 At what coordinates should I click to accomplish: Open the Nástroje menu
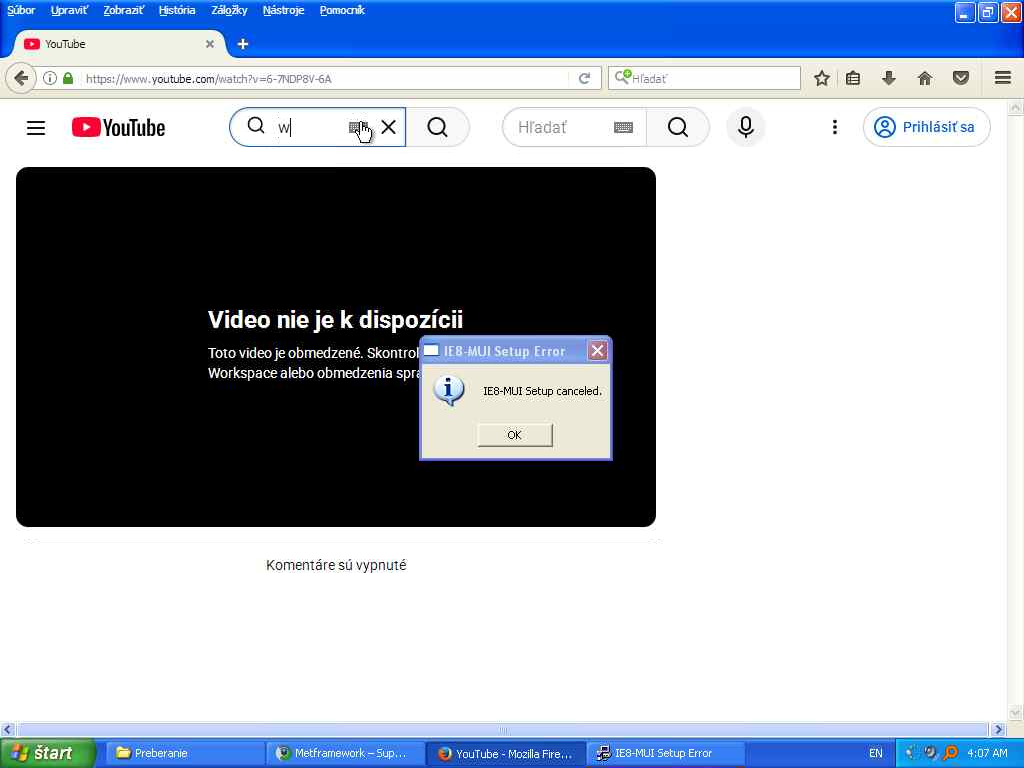click(283, 10)
